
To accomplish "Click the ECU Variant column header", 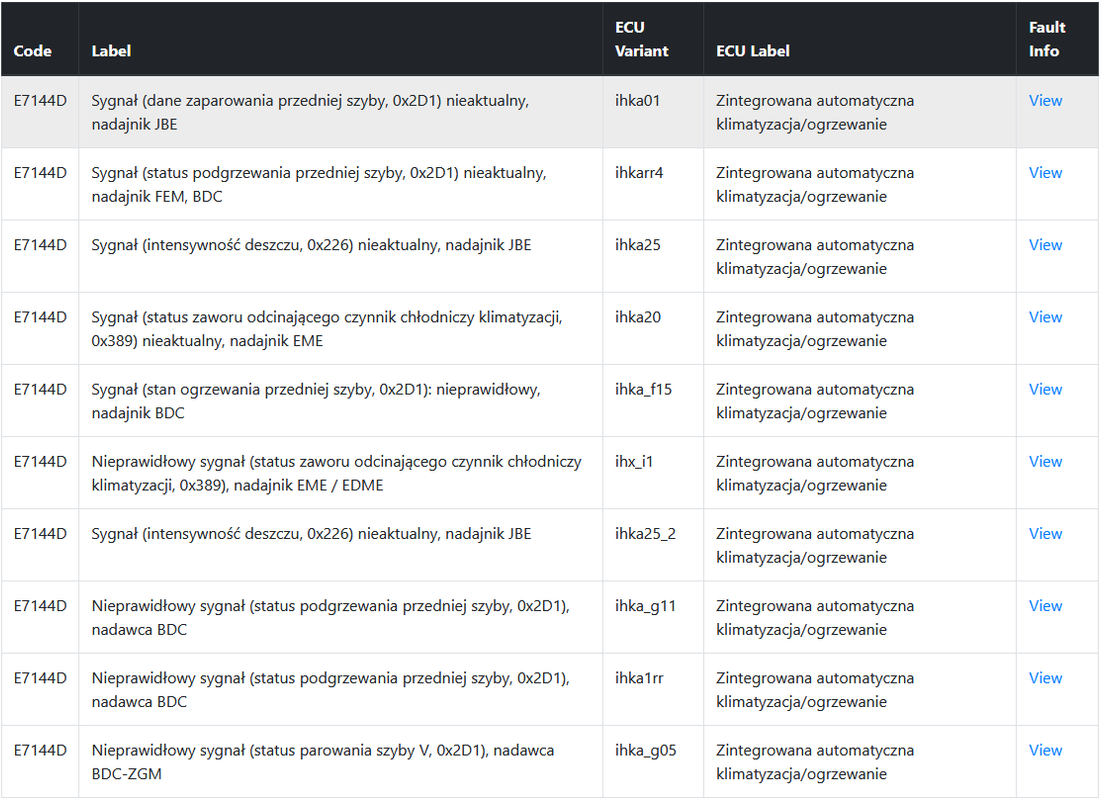I will point(641,39).
